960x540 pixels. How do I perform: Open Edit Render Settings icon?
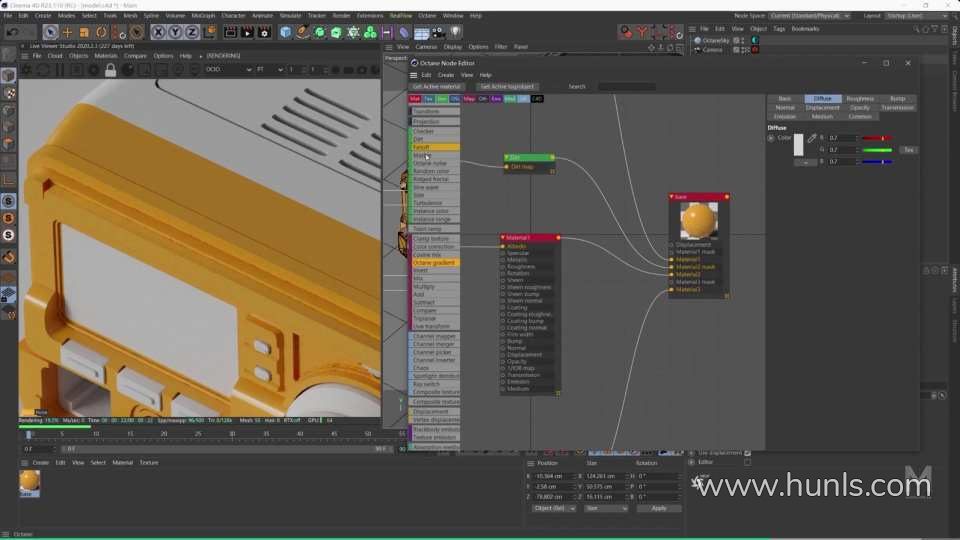tap(264, 32)
